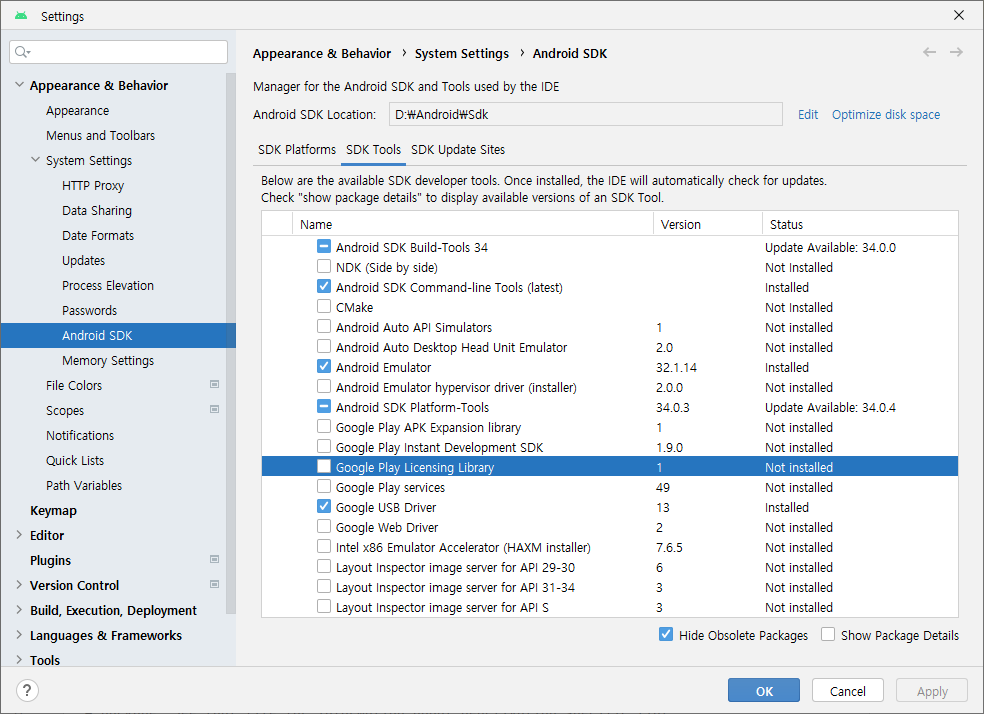
Task: Expand Languages & Frameworks node
Action: click(x=19, y=635)
